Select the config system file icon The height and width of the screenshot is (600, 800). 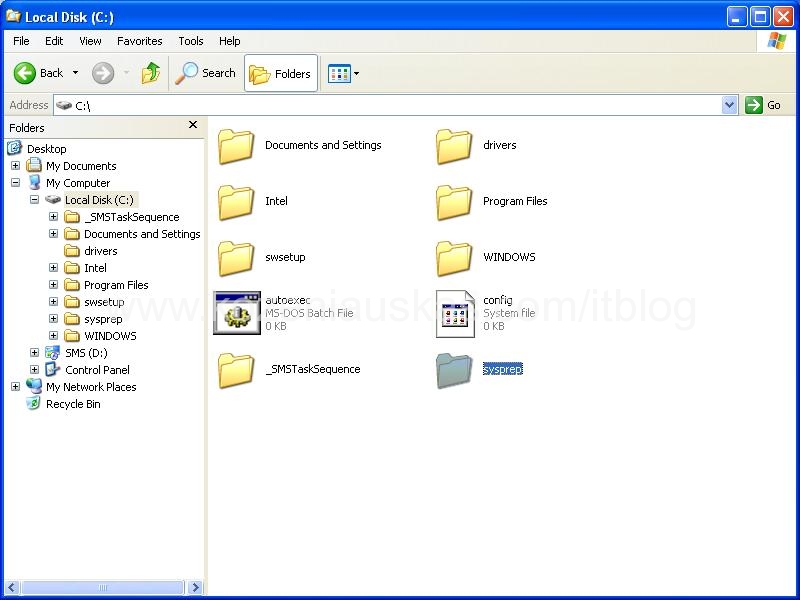pos(455,314)
